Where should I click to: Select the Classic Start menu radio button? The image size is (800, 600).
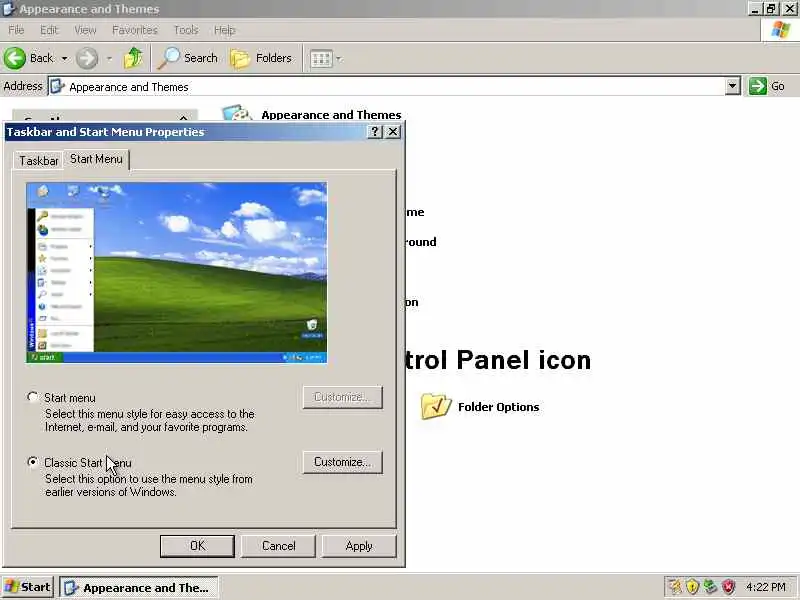(33, 462)
